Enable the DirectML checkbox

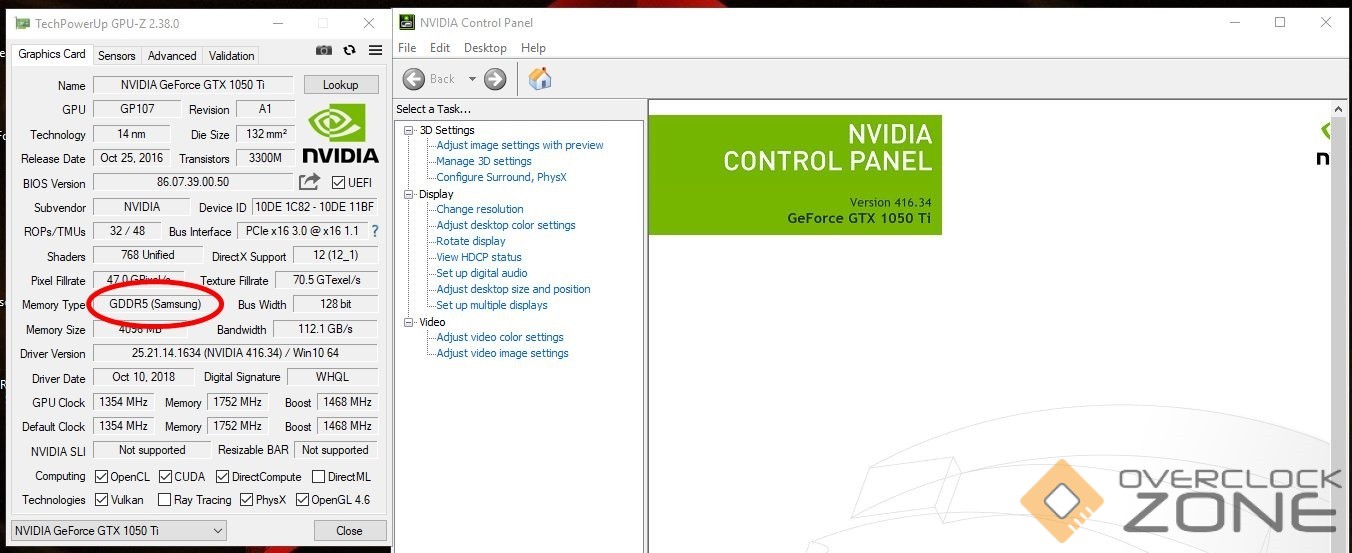tap(319, 477)
